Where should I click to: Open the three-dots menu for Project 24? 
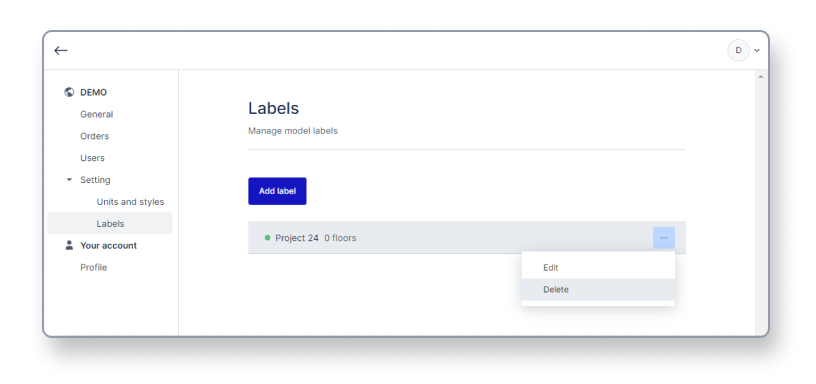click(x=664, y=238)
